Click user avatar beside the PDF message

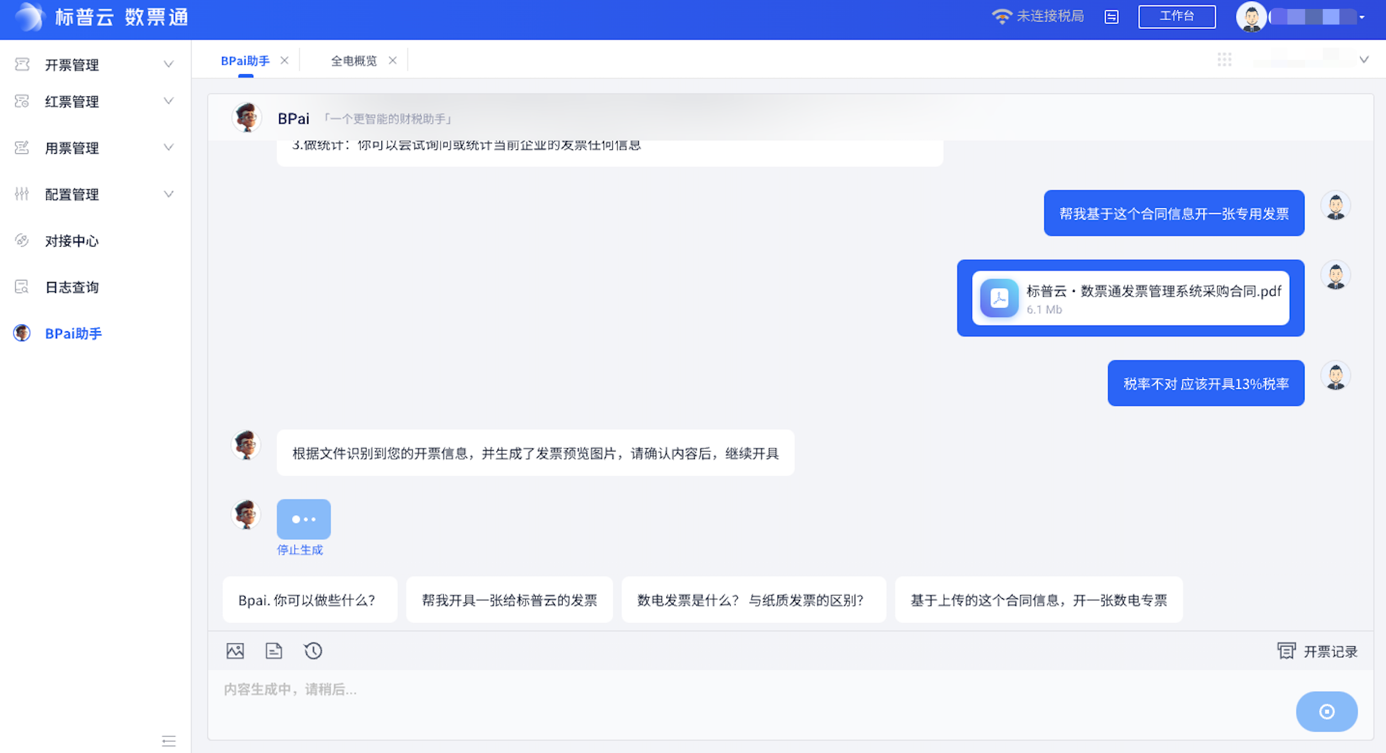pyautogui.click(x=1335, y=275)
